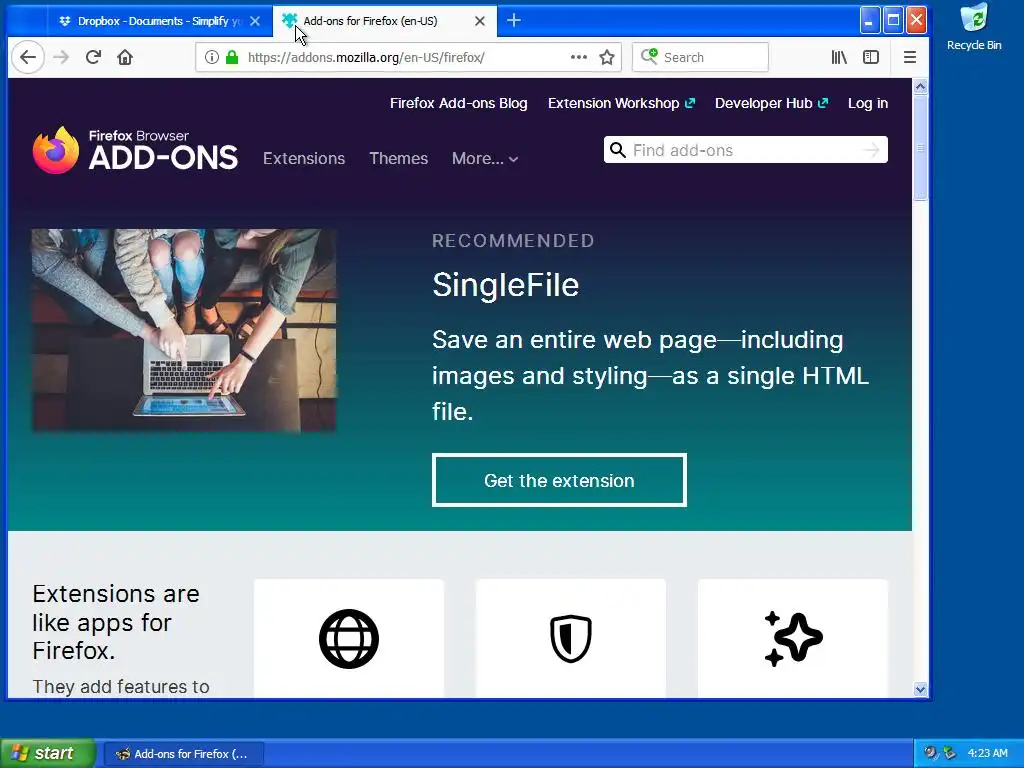Open the page actions three-dot menu
This screenshot has height=768, width=1024.
pyautogui.click(x=579, y=57)
